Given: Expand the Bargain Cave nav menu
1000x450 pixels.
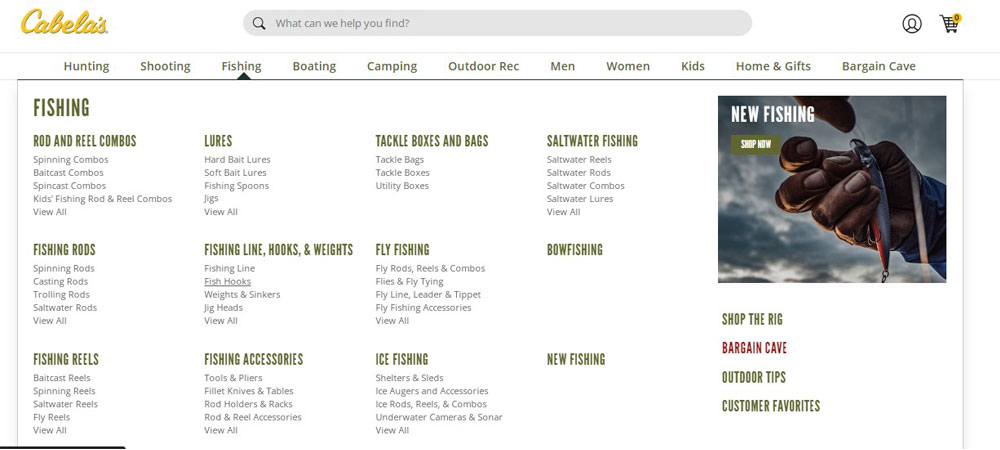Looking at the screenshot, I should pyautogui.click(x=878, y=66).
